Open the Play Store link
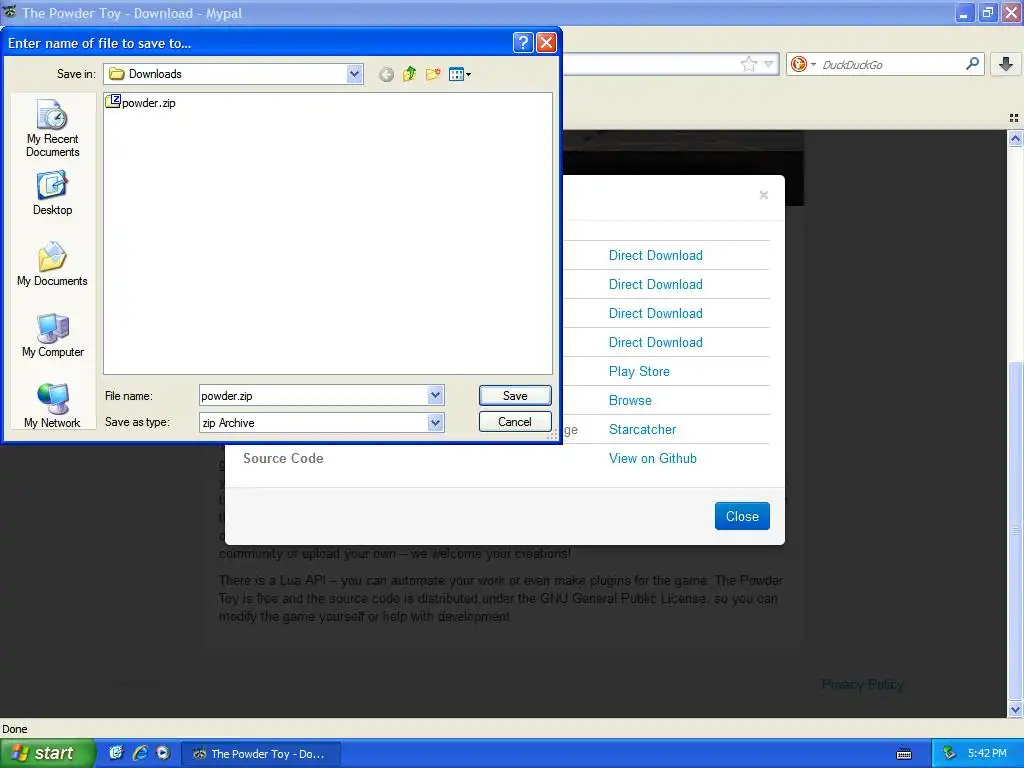 (639, 372)
